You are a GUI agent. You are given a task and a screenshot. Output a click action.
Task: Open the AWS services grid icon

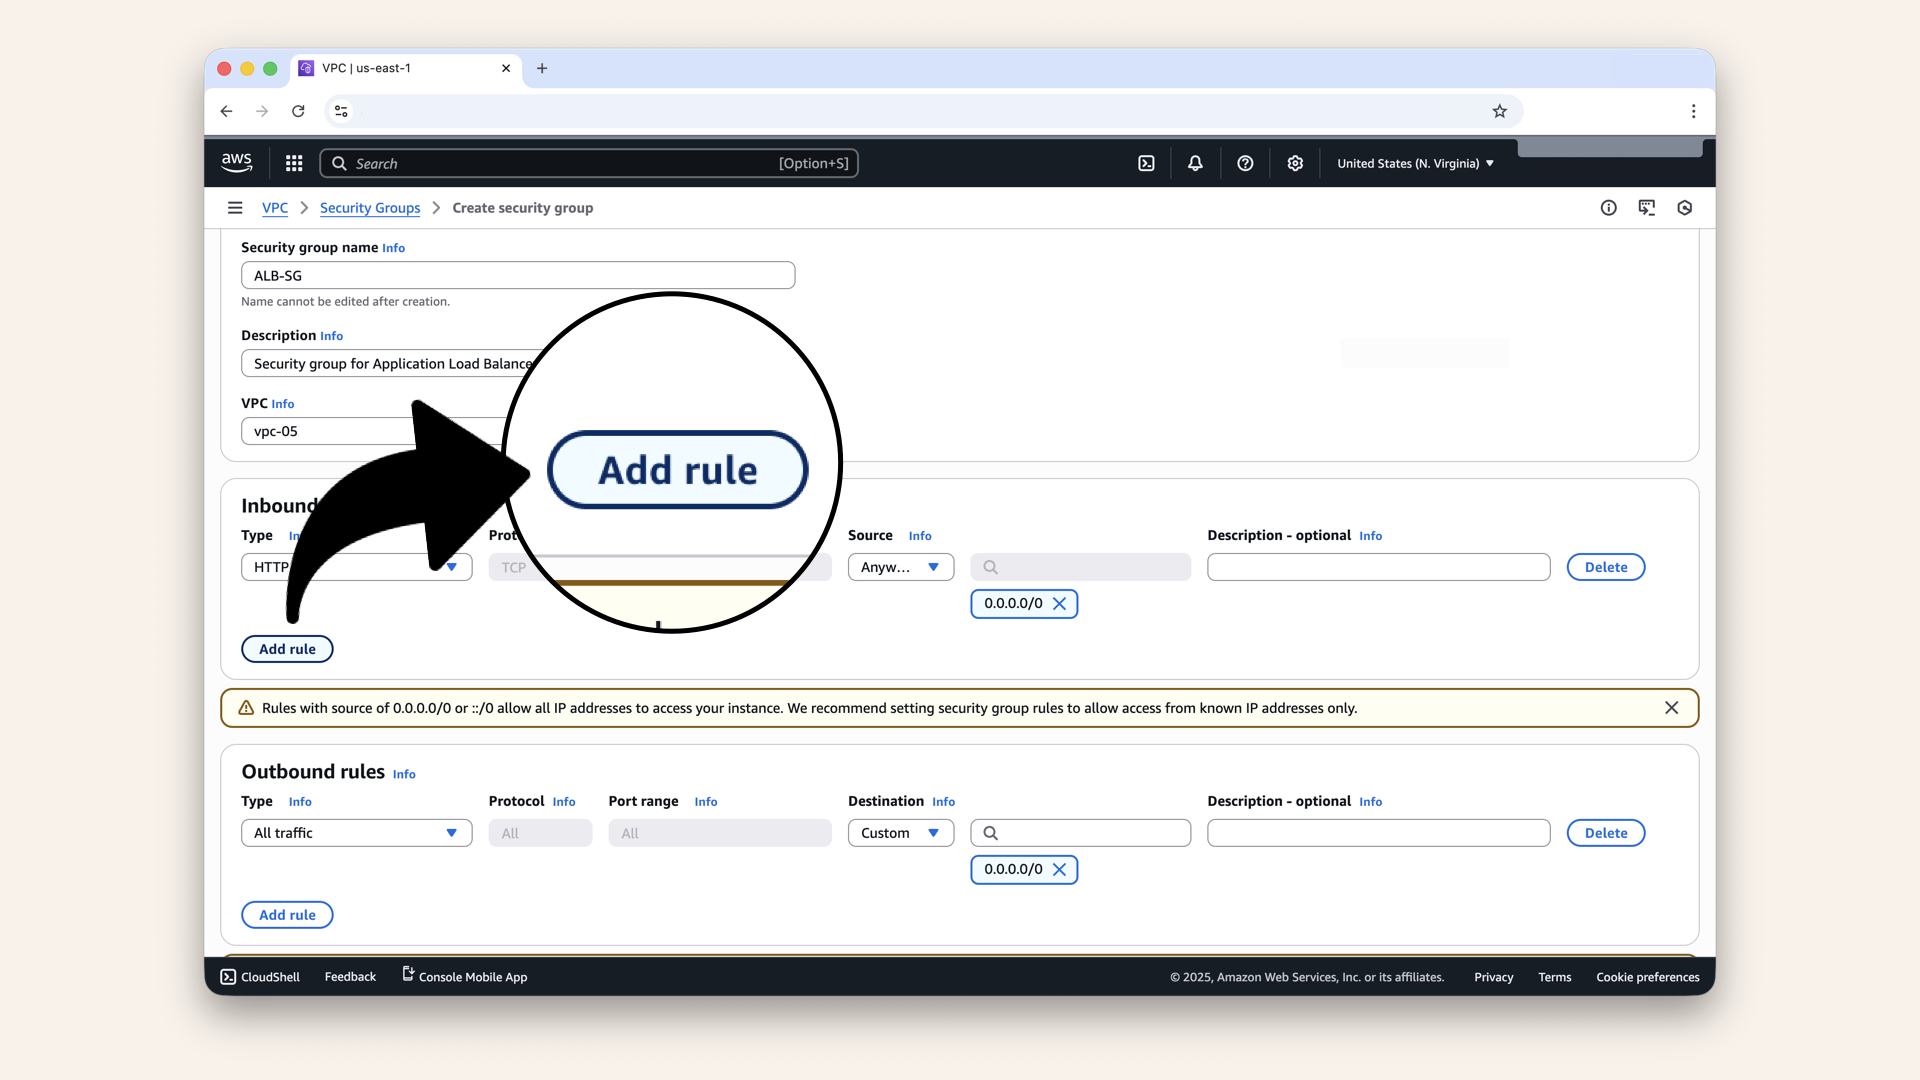293,163
